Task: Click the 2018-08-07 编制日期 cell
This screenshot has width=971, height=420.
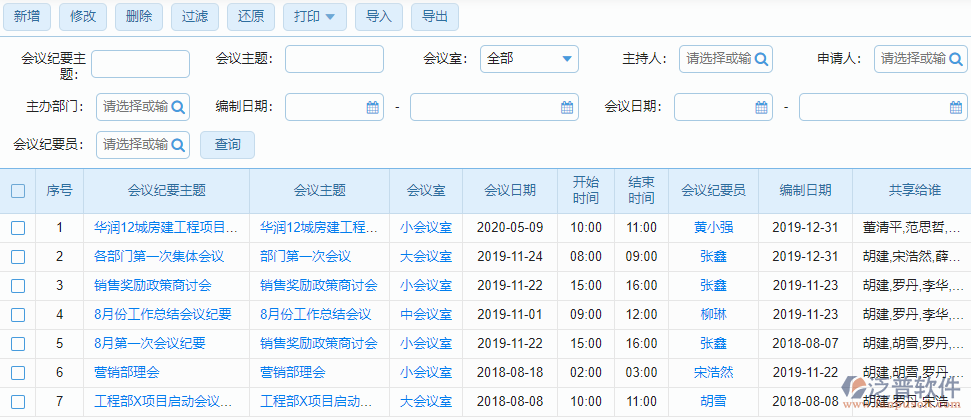Action: pos(805,344)
